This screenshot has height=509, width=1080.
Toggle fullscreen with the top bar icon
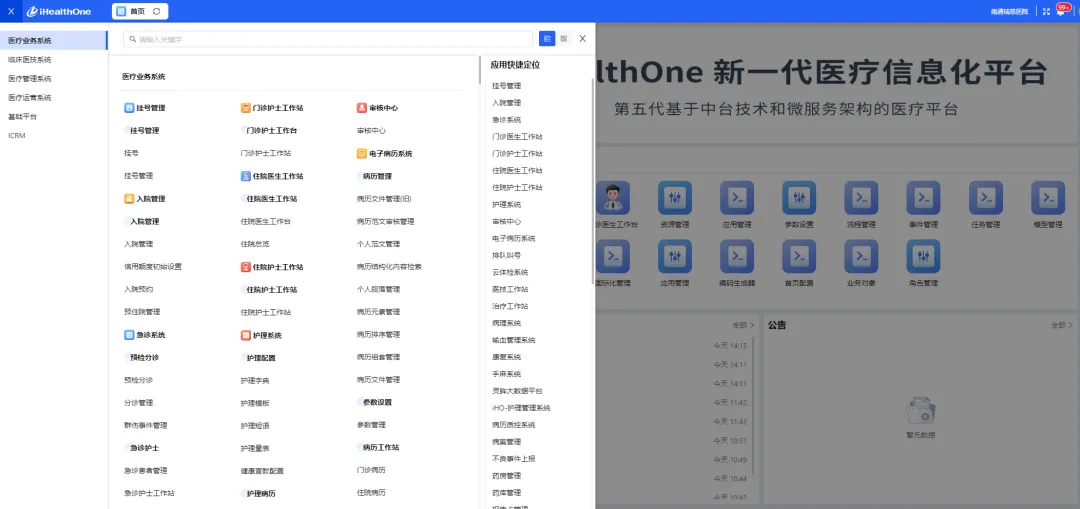pyautogui.click(x=1046, y=11)
